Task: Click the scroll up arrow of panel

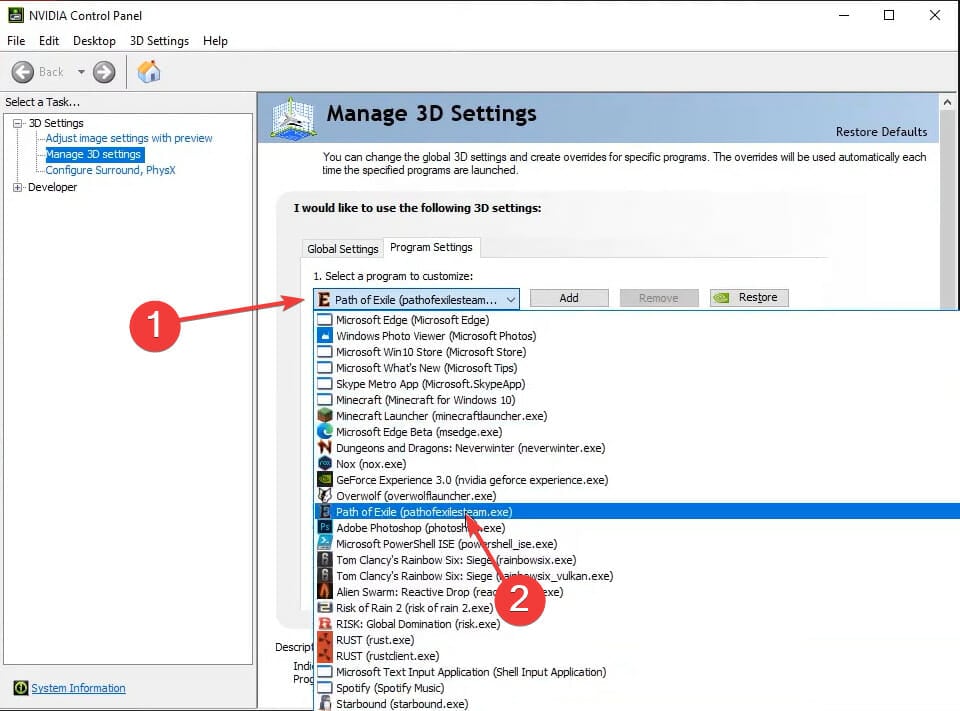Action: [x=948, y=102]
